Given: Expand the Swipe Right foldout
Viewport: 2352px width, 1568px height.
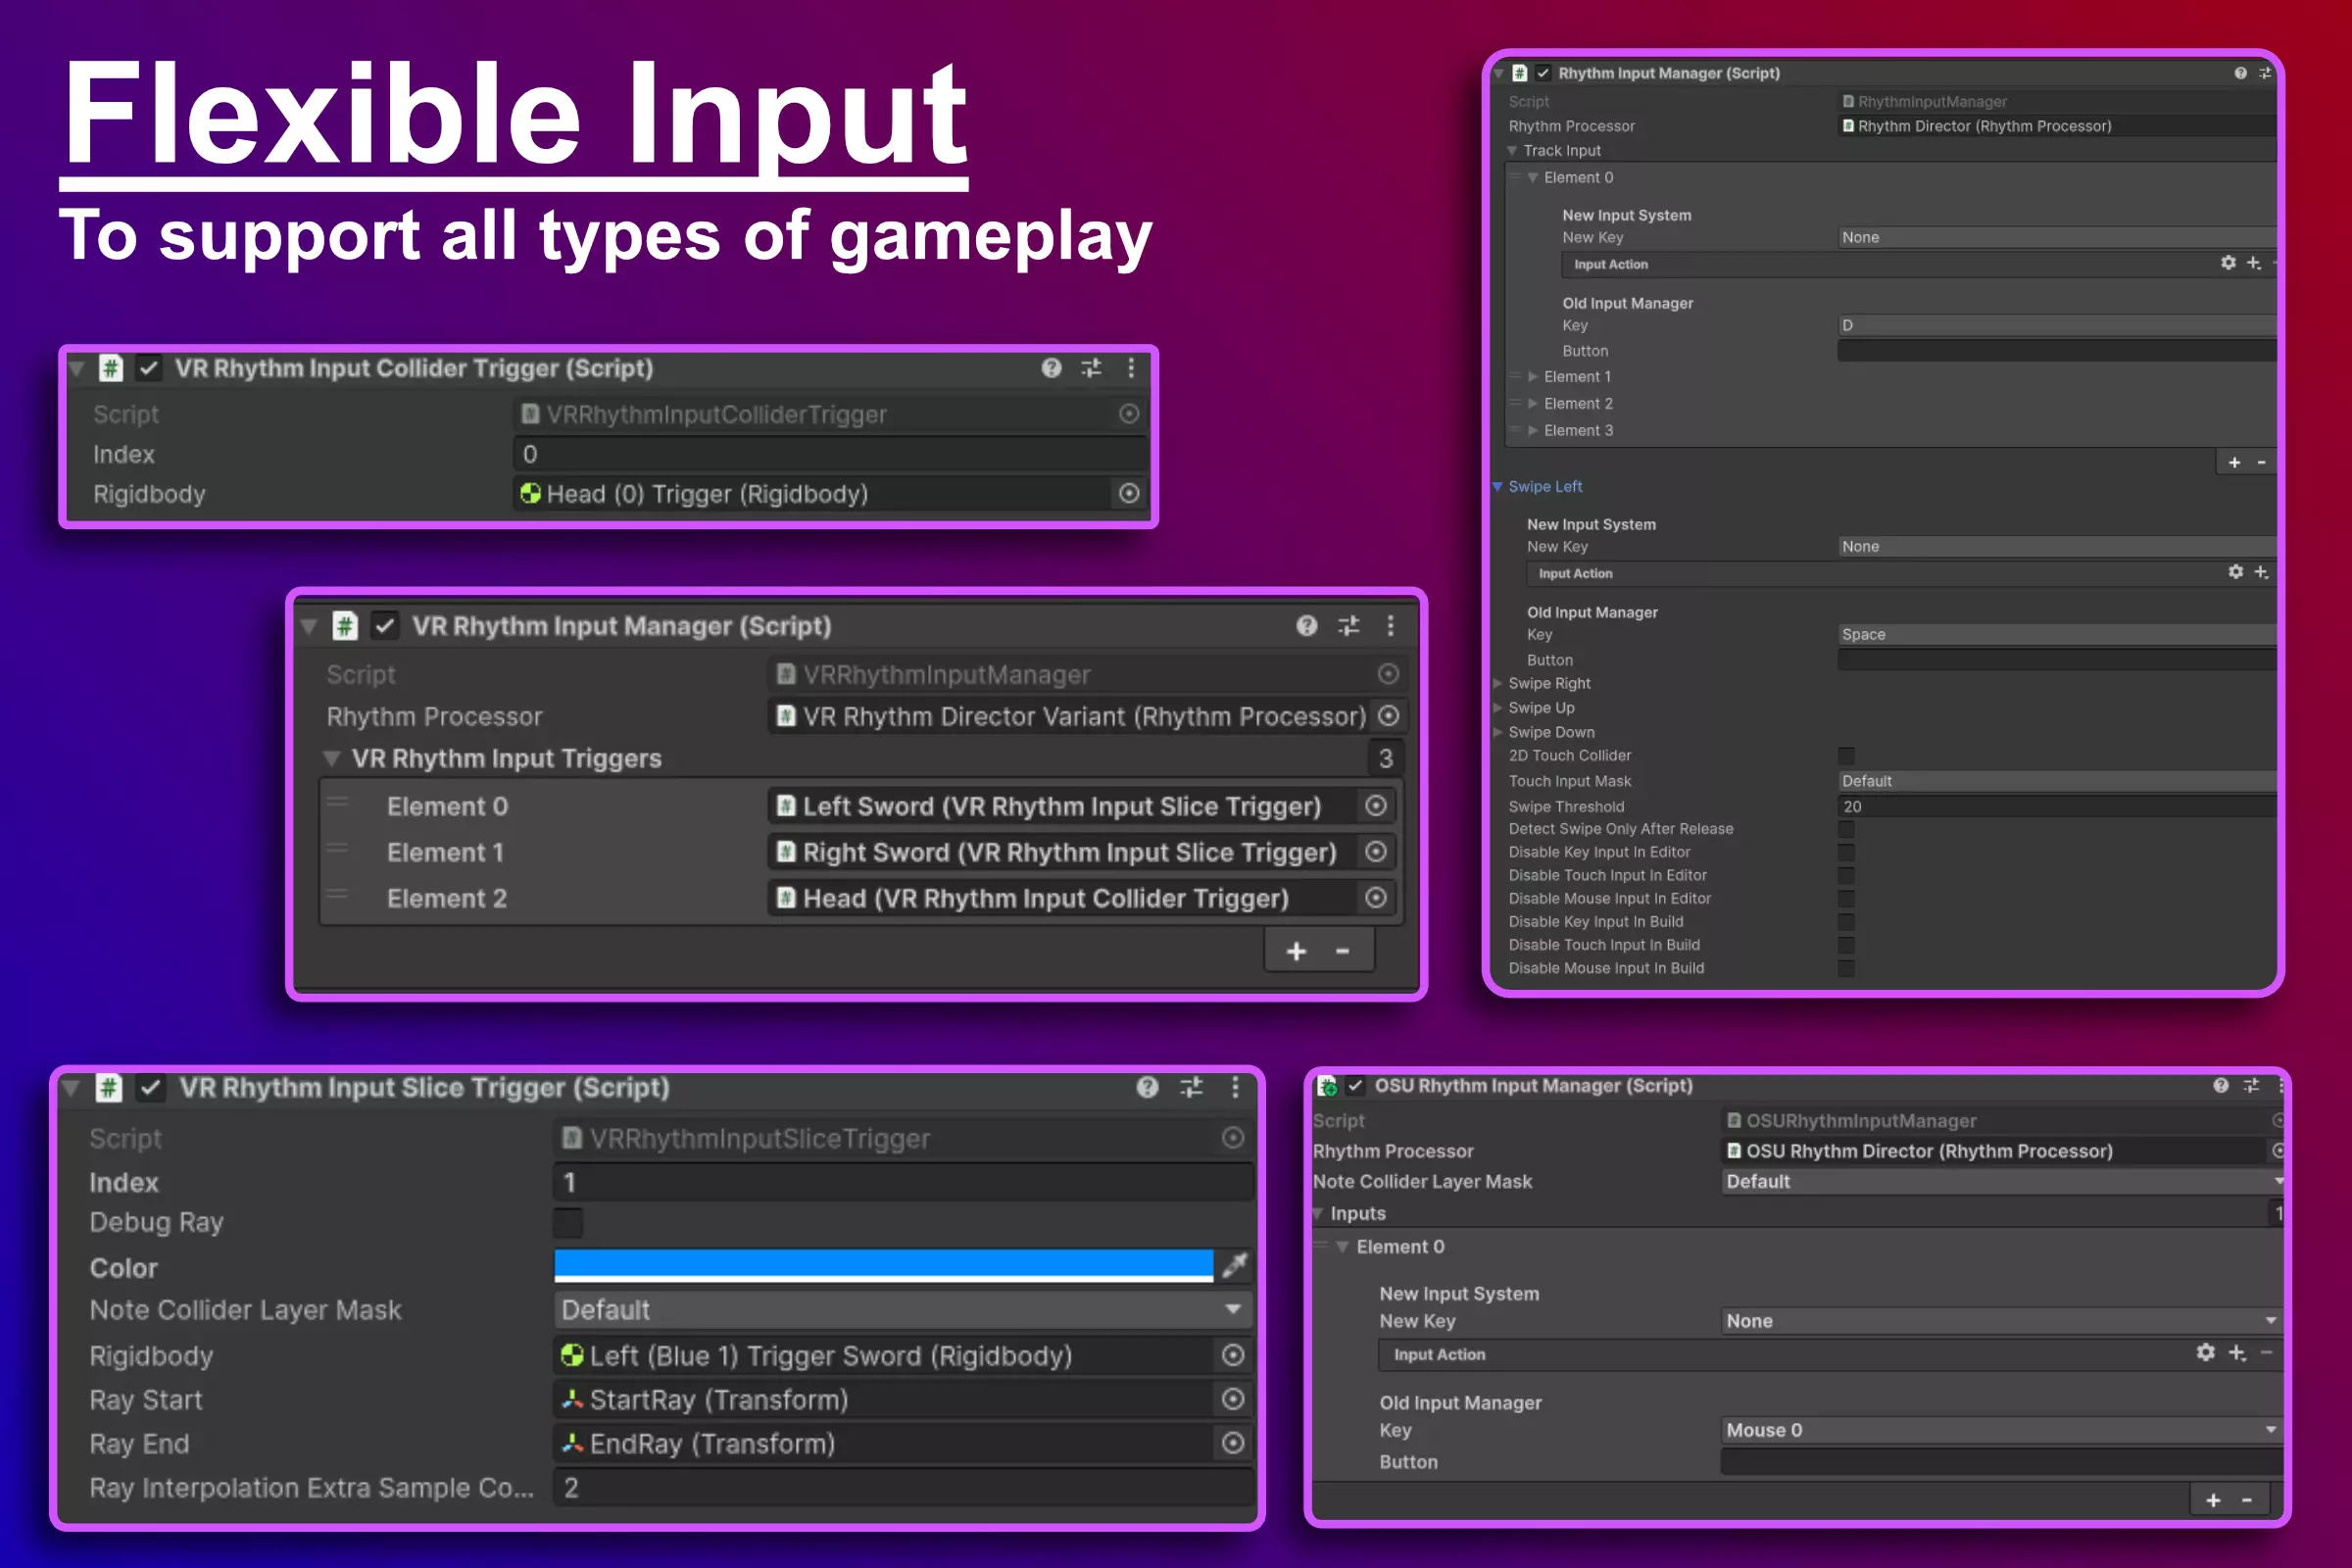Looking at the screenshot, I should click(x=1498, y=684).
